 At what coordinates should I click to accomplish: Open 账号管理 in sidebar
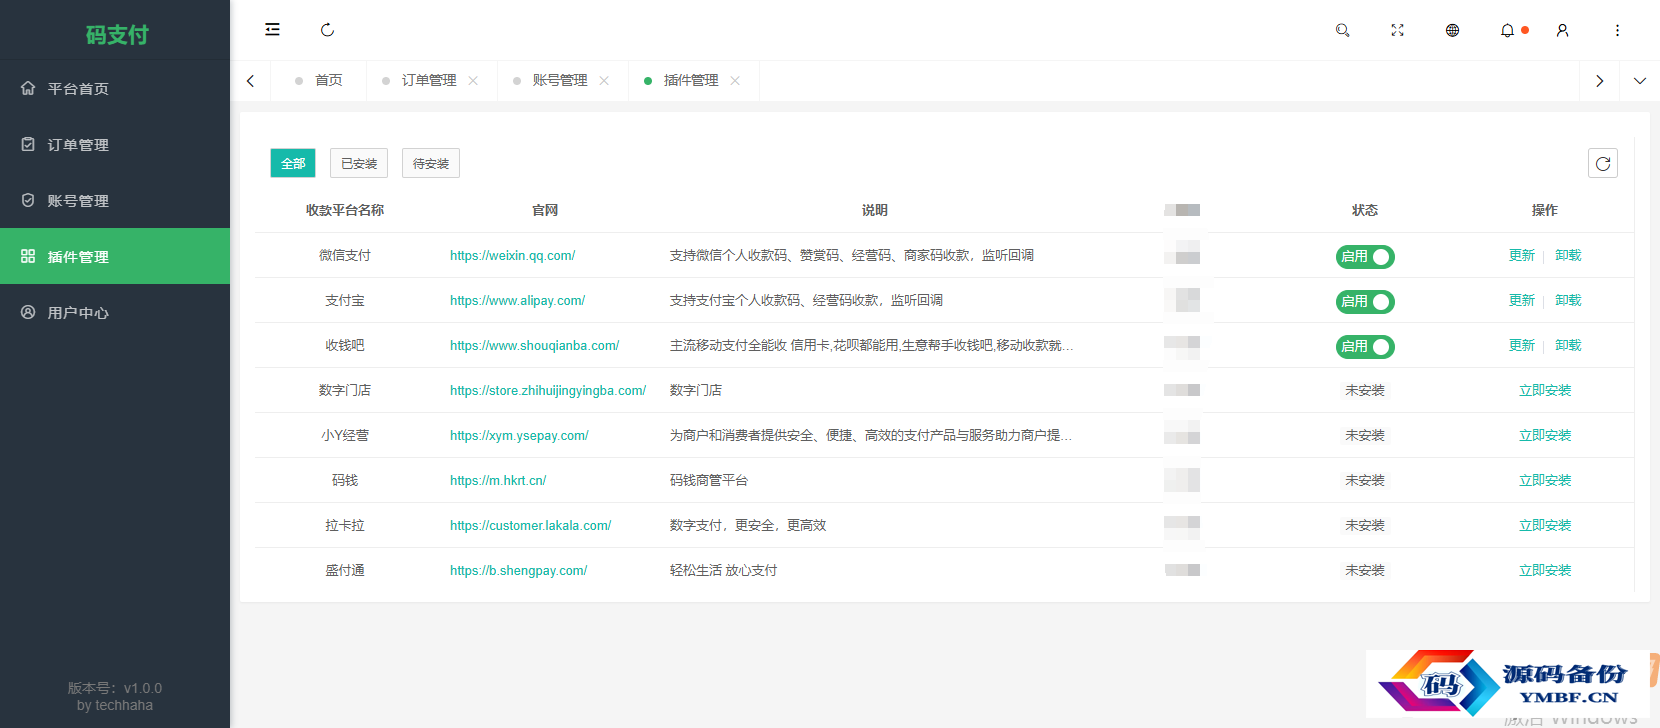(x=115, y=200)
